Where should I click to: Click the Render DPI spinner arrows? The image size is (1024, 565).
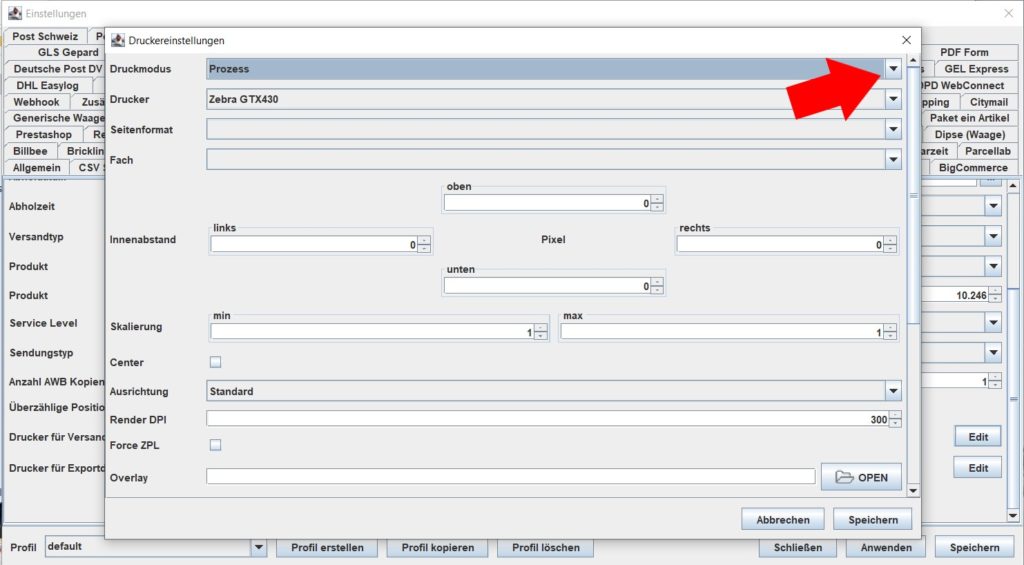[895, 419]
